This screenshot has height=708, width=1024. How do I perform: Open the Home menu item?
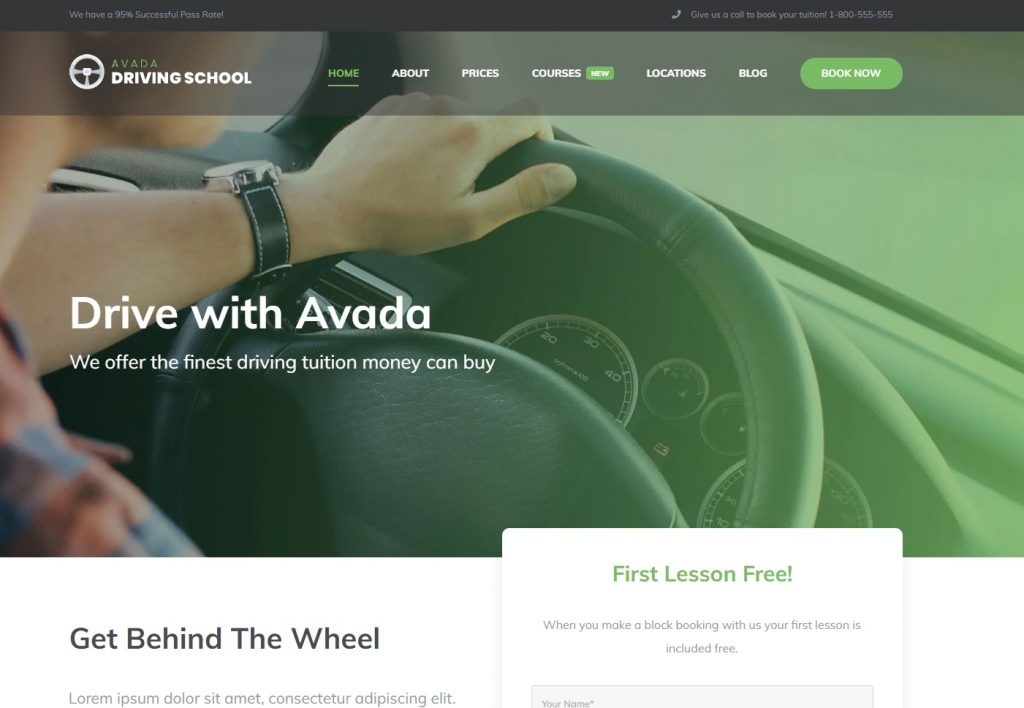(x=344, y=73)
